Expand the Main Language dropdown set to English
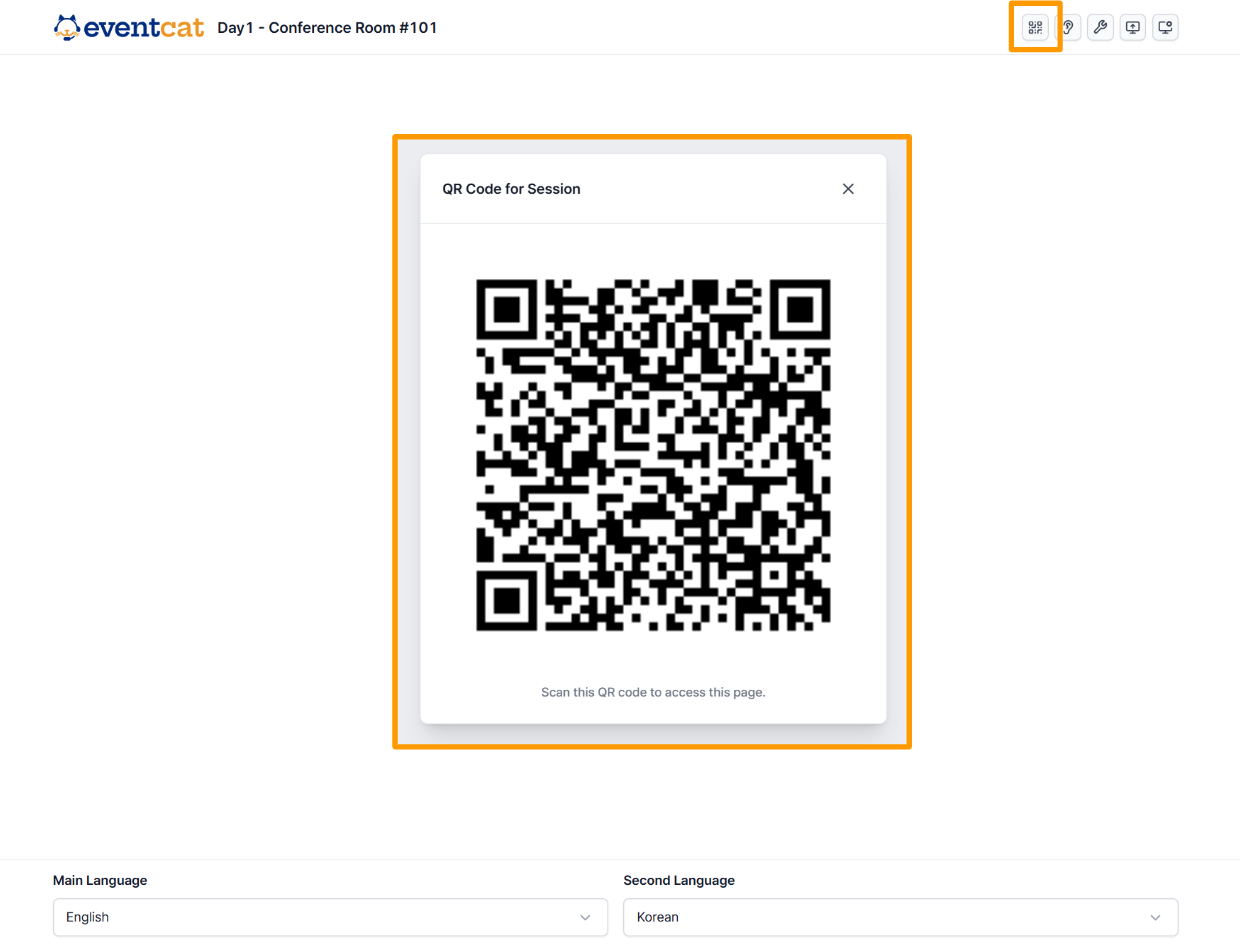Screen dimensions: 1240x952 tap(330, 917)
